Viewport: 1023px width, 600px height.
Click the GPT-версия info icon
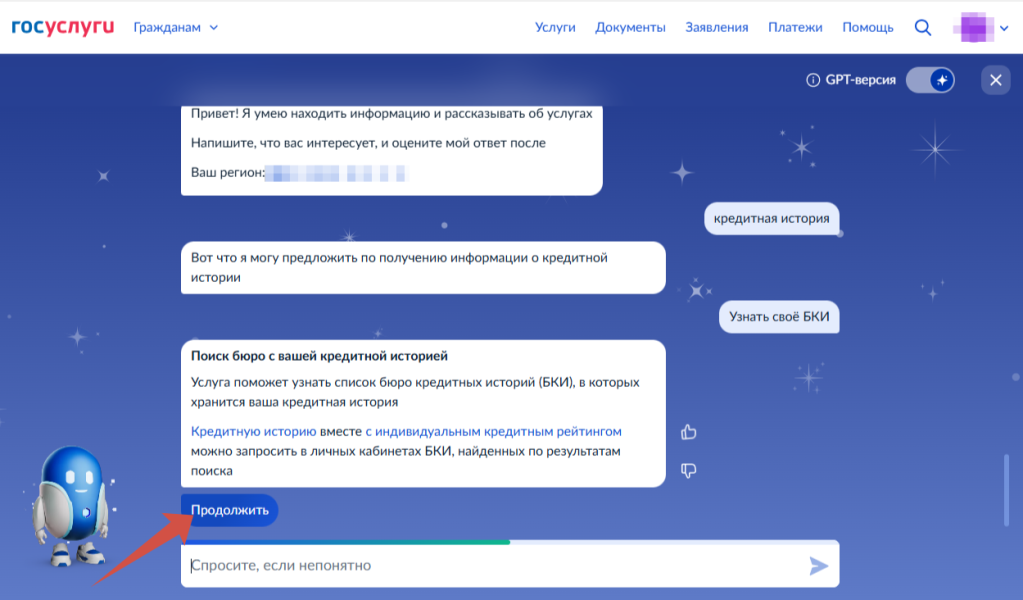coord(813,80)
